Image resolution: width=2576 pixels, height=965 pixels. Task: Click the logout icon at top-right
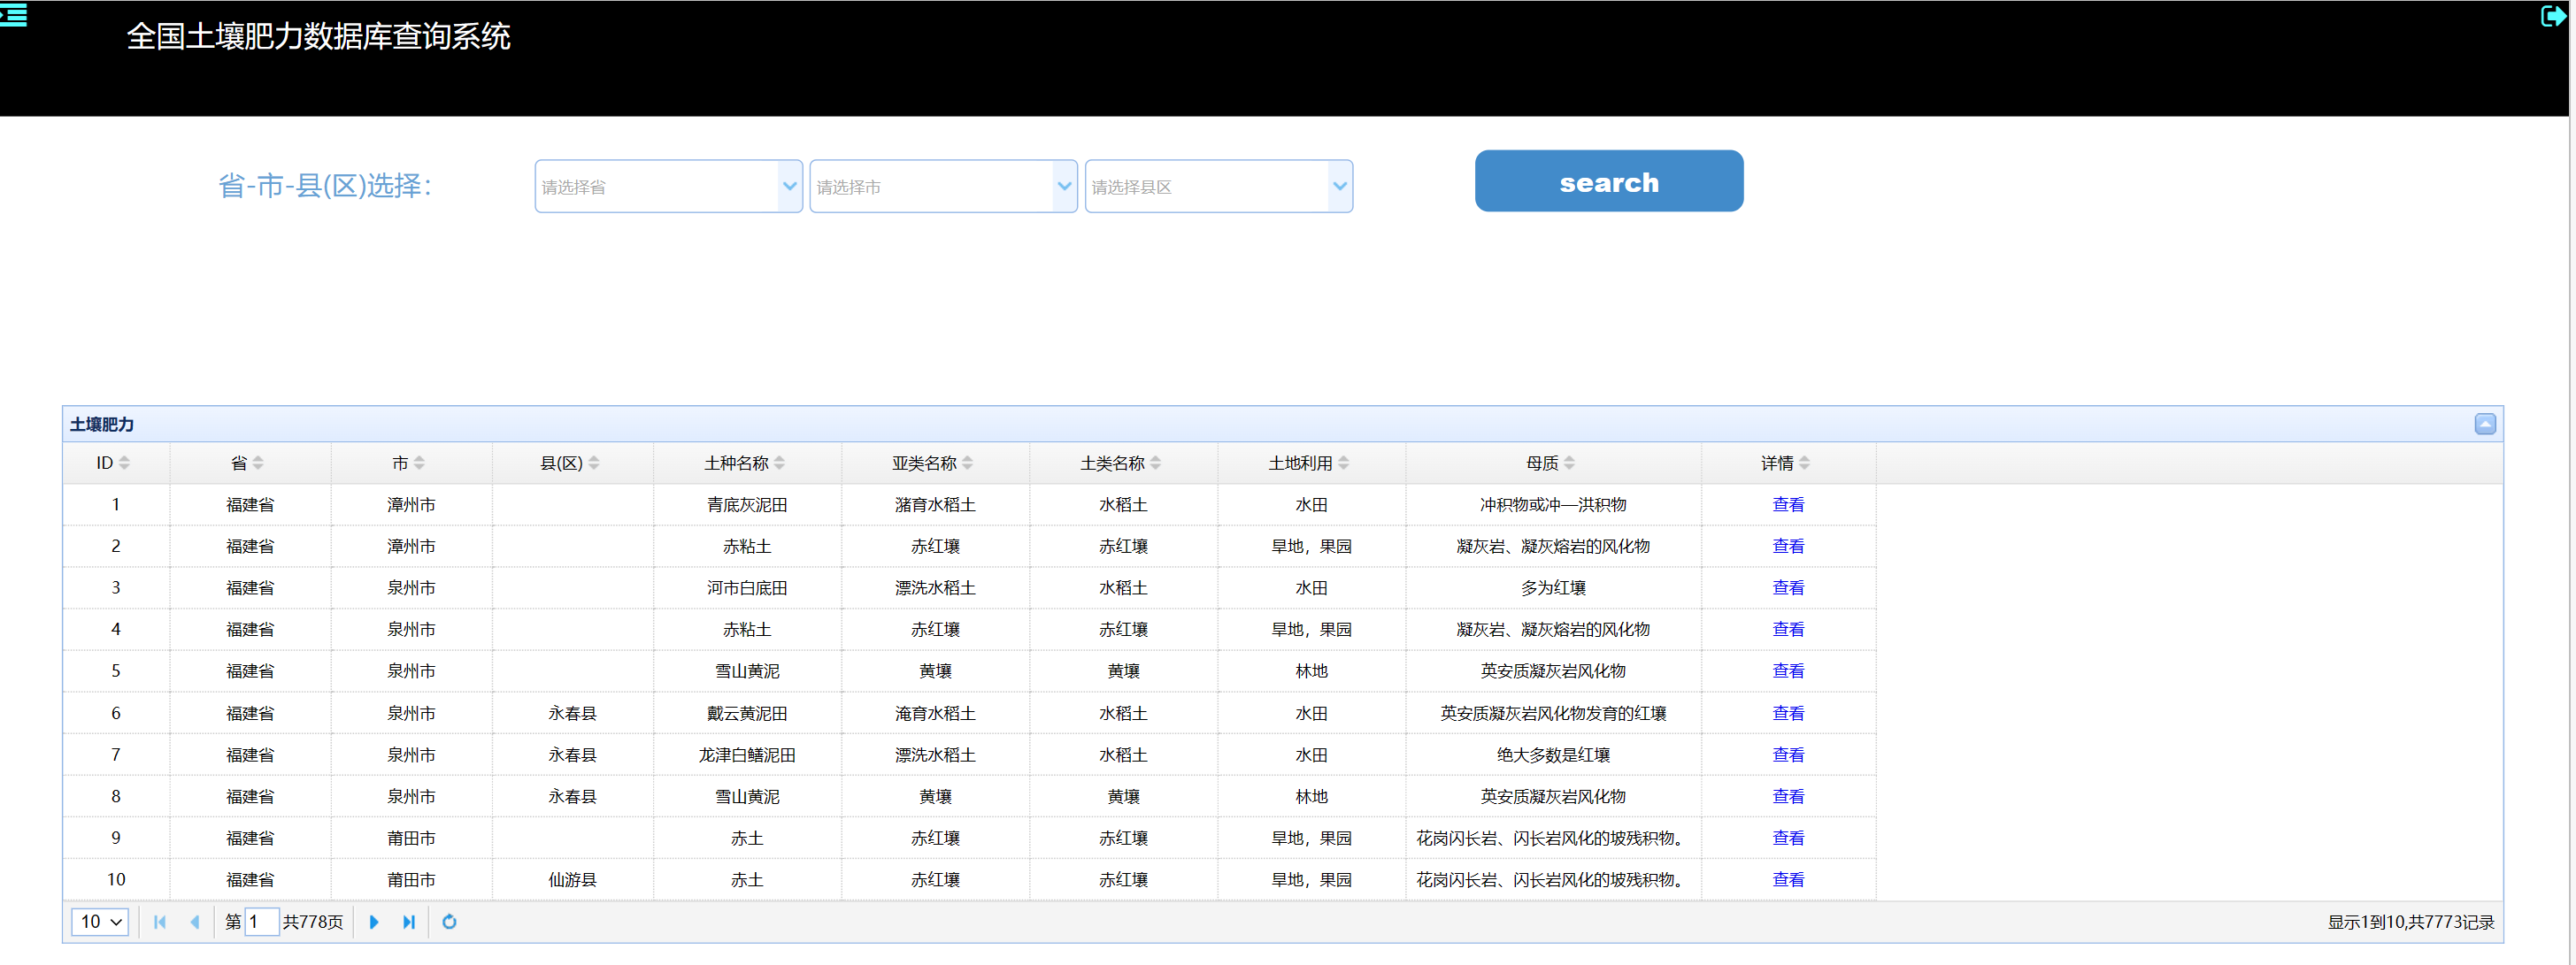(2554, 16)
